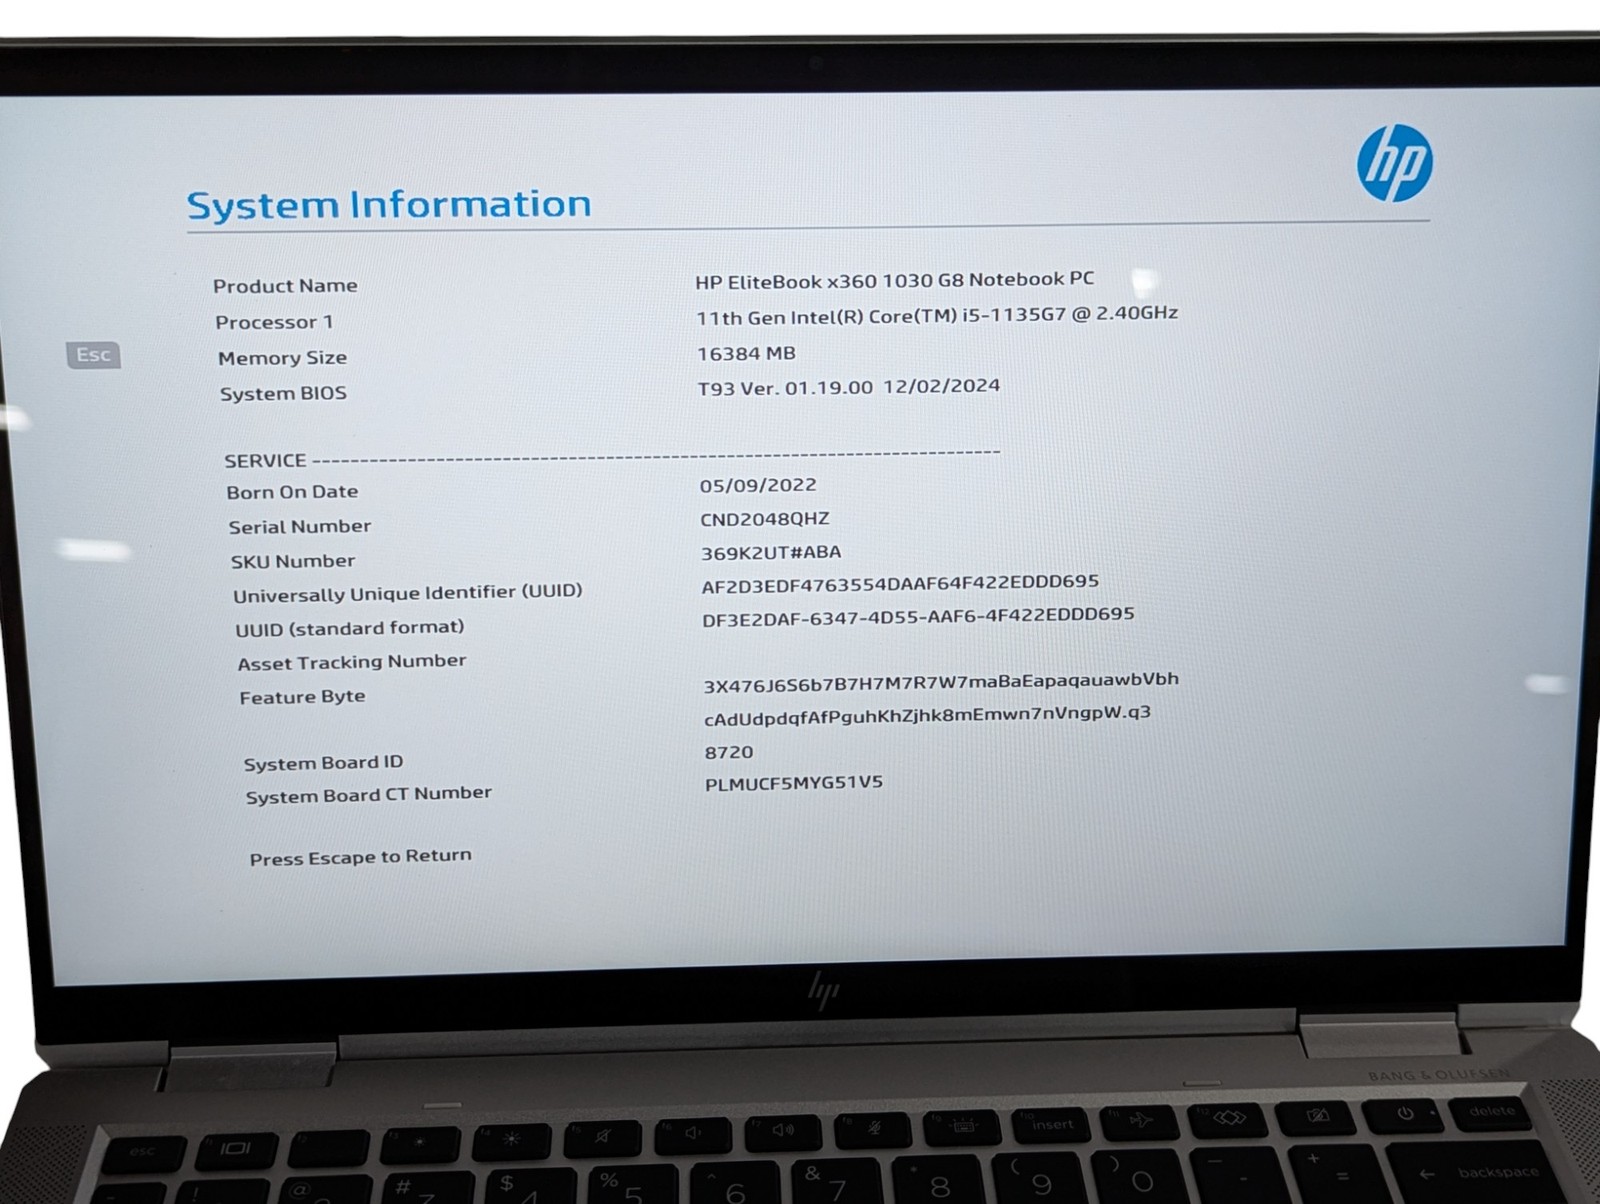Select the SKU Number label

click(x=293, y=561)
